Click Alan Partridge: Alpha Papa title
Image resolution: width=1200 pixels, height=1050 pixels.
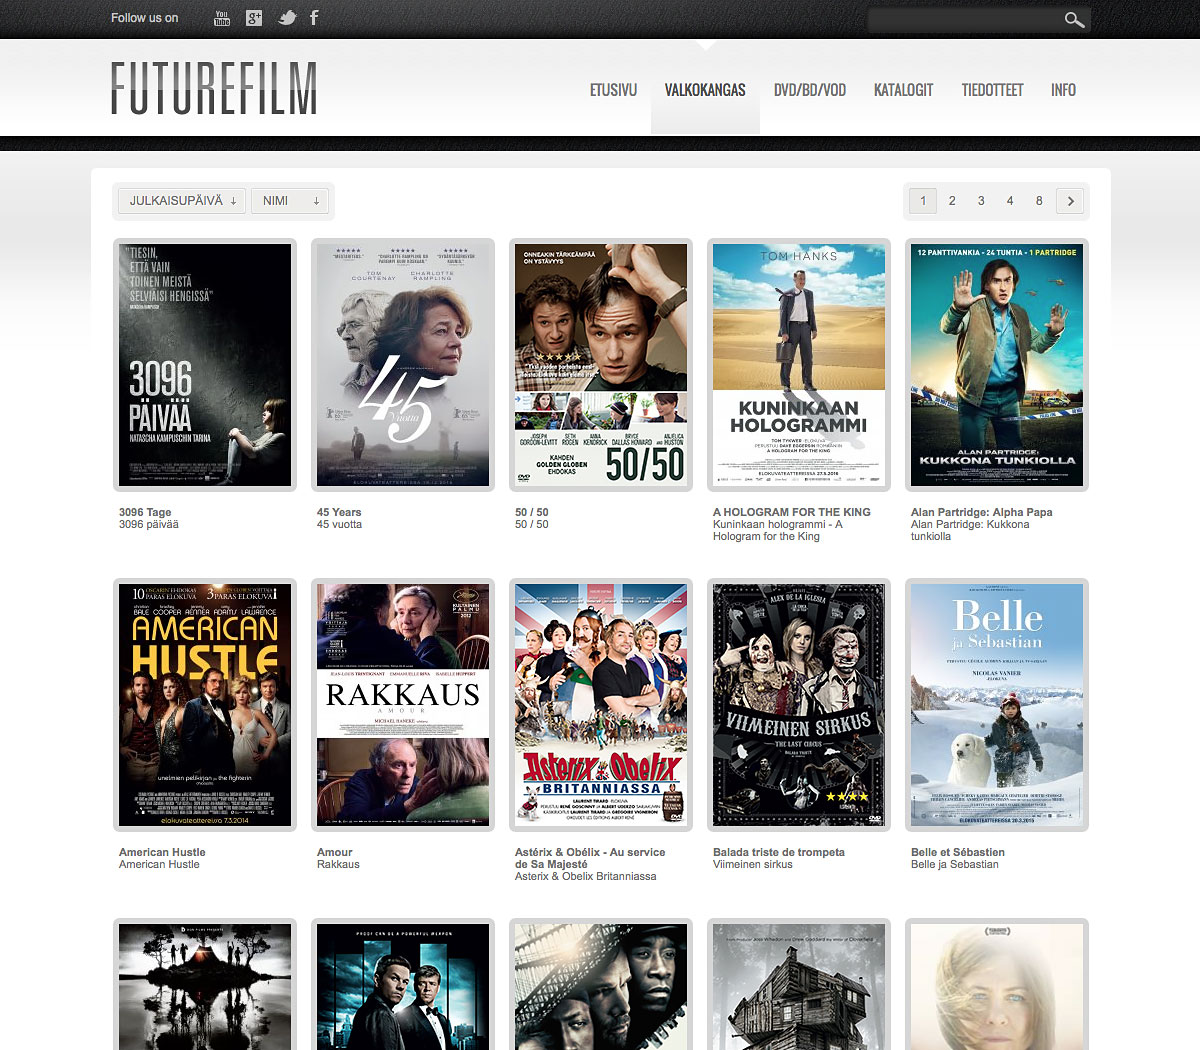click(981, 512)
